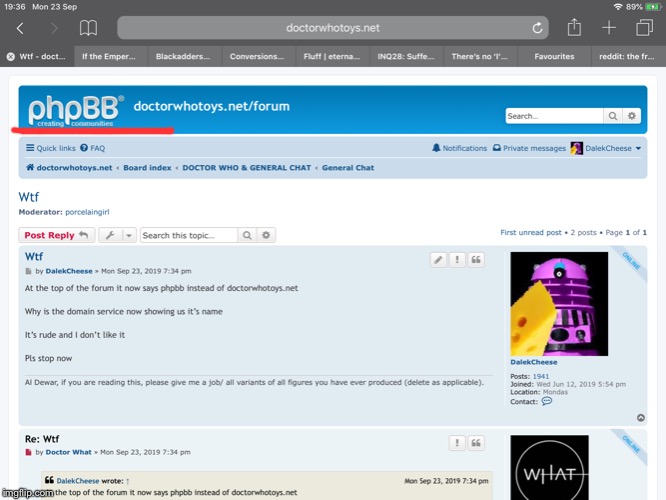
Task: Open moderator porcelaingirl profile
Action: [87, 212]
